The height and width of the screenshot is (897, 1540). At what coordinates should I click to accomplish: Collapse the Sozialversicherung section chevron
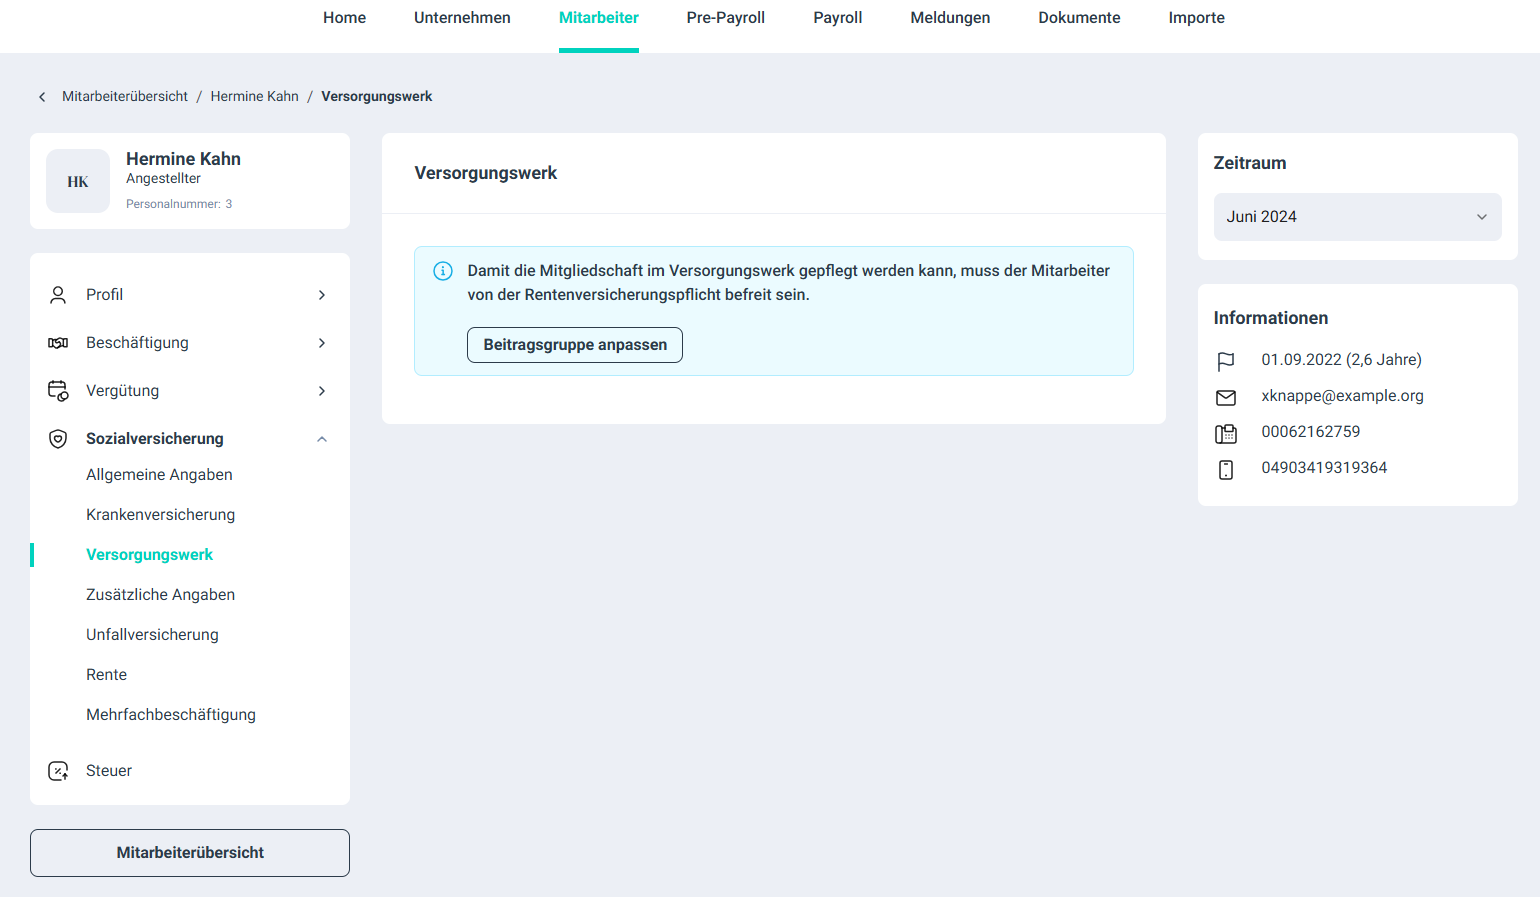pos(322,439)
